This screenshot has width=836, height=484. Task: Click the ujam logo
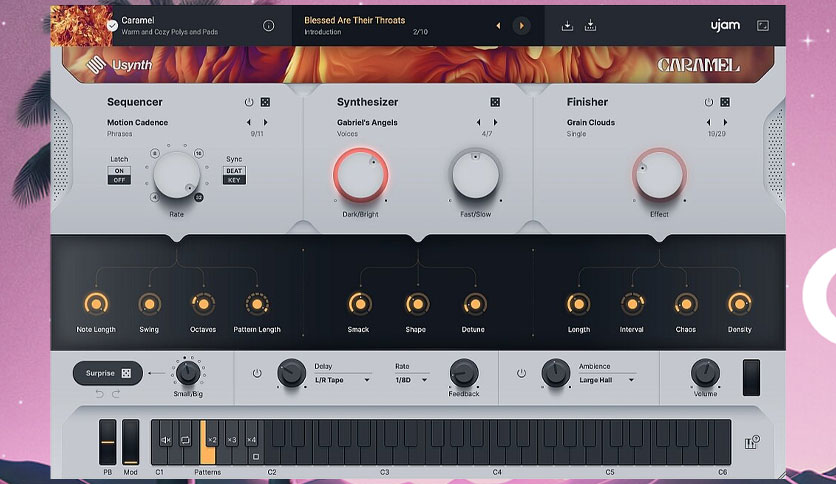(x=725, y=25)
